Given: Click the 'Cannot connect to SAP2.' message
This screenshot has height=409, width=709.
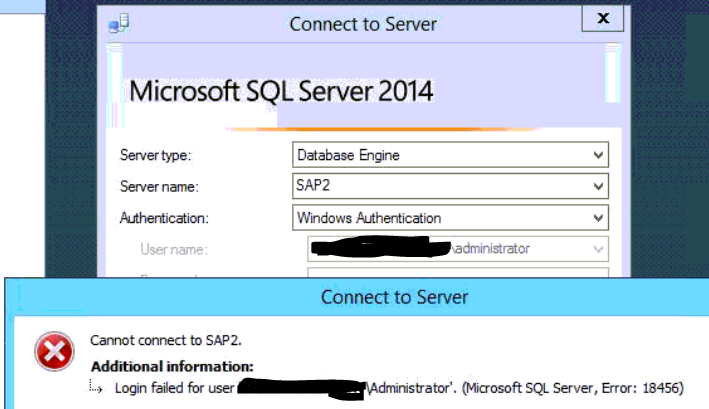Looking at the screenshot, I should tap(165, 340).
